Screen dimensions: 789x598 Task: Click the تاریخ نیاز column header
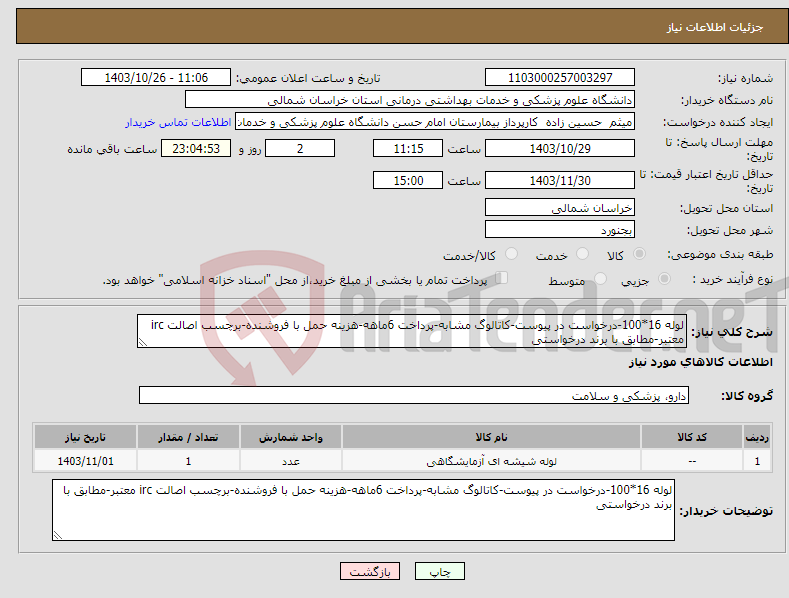86,437
